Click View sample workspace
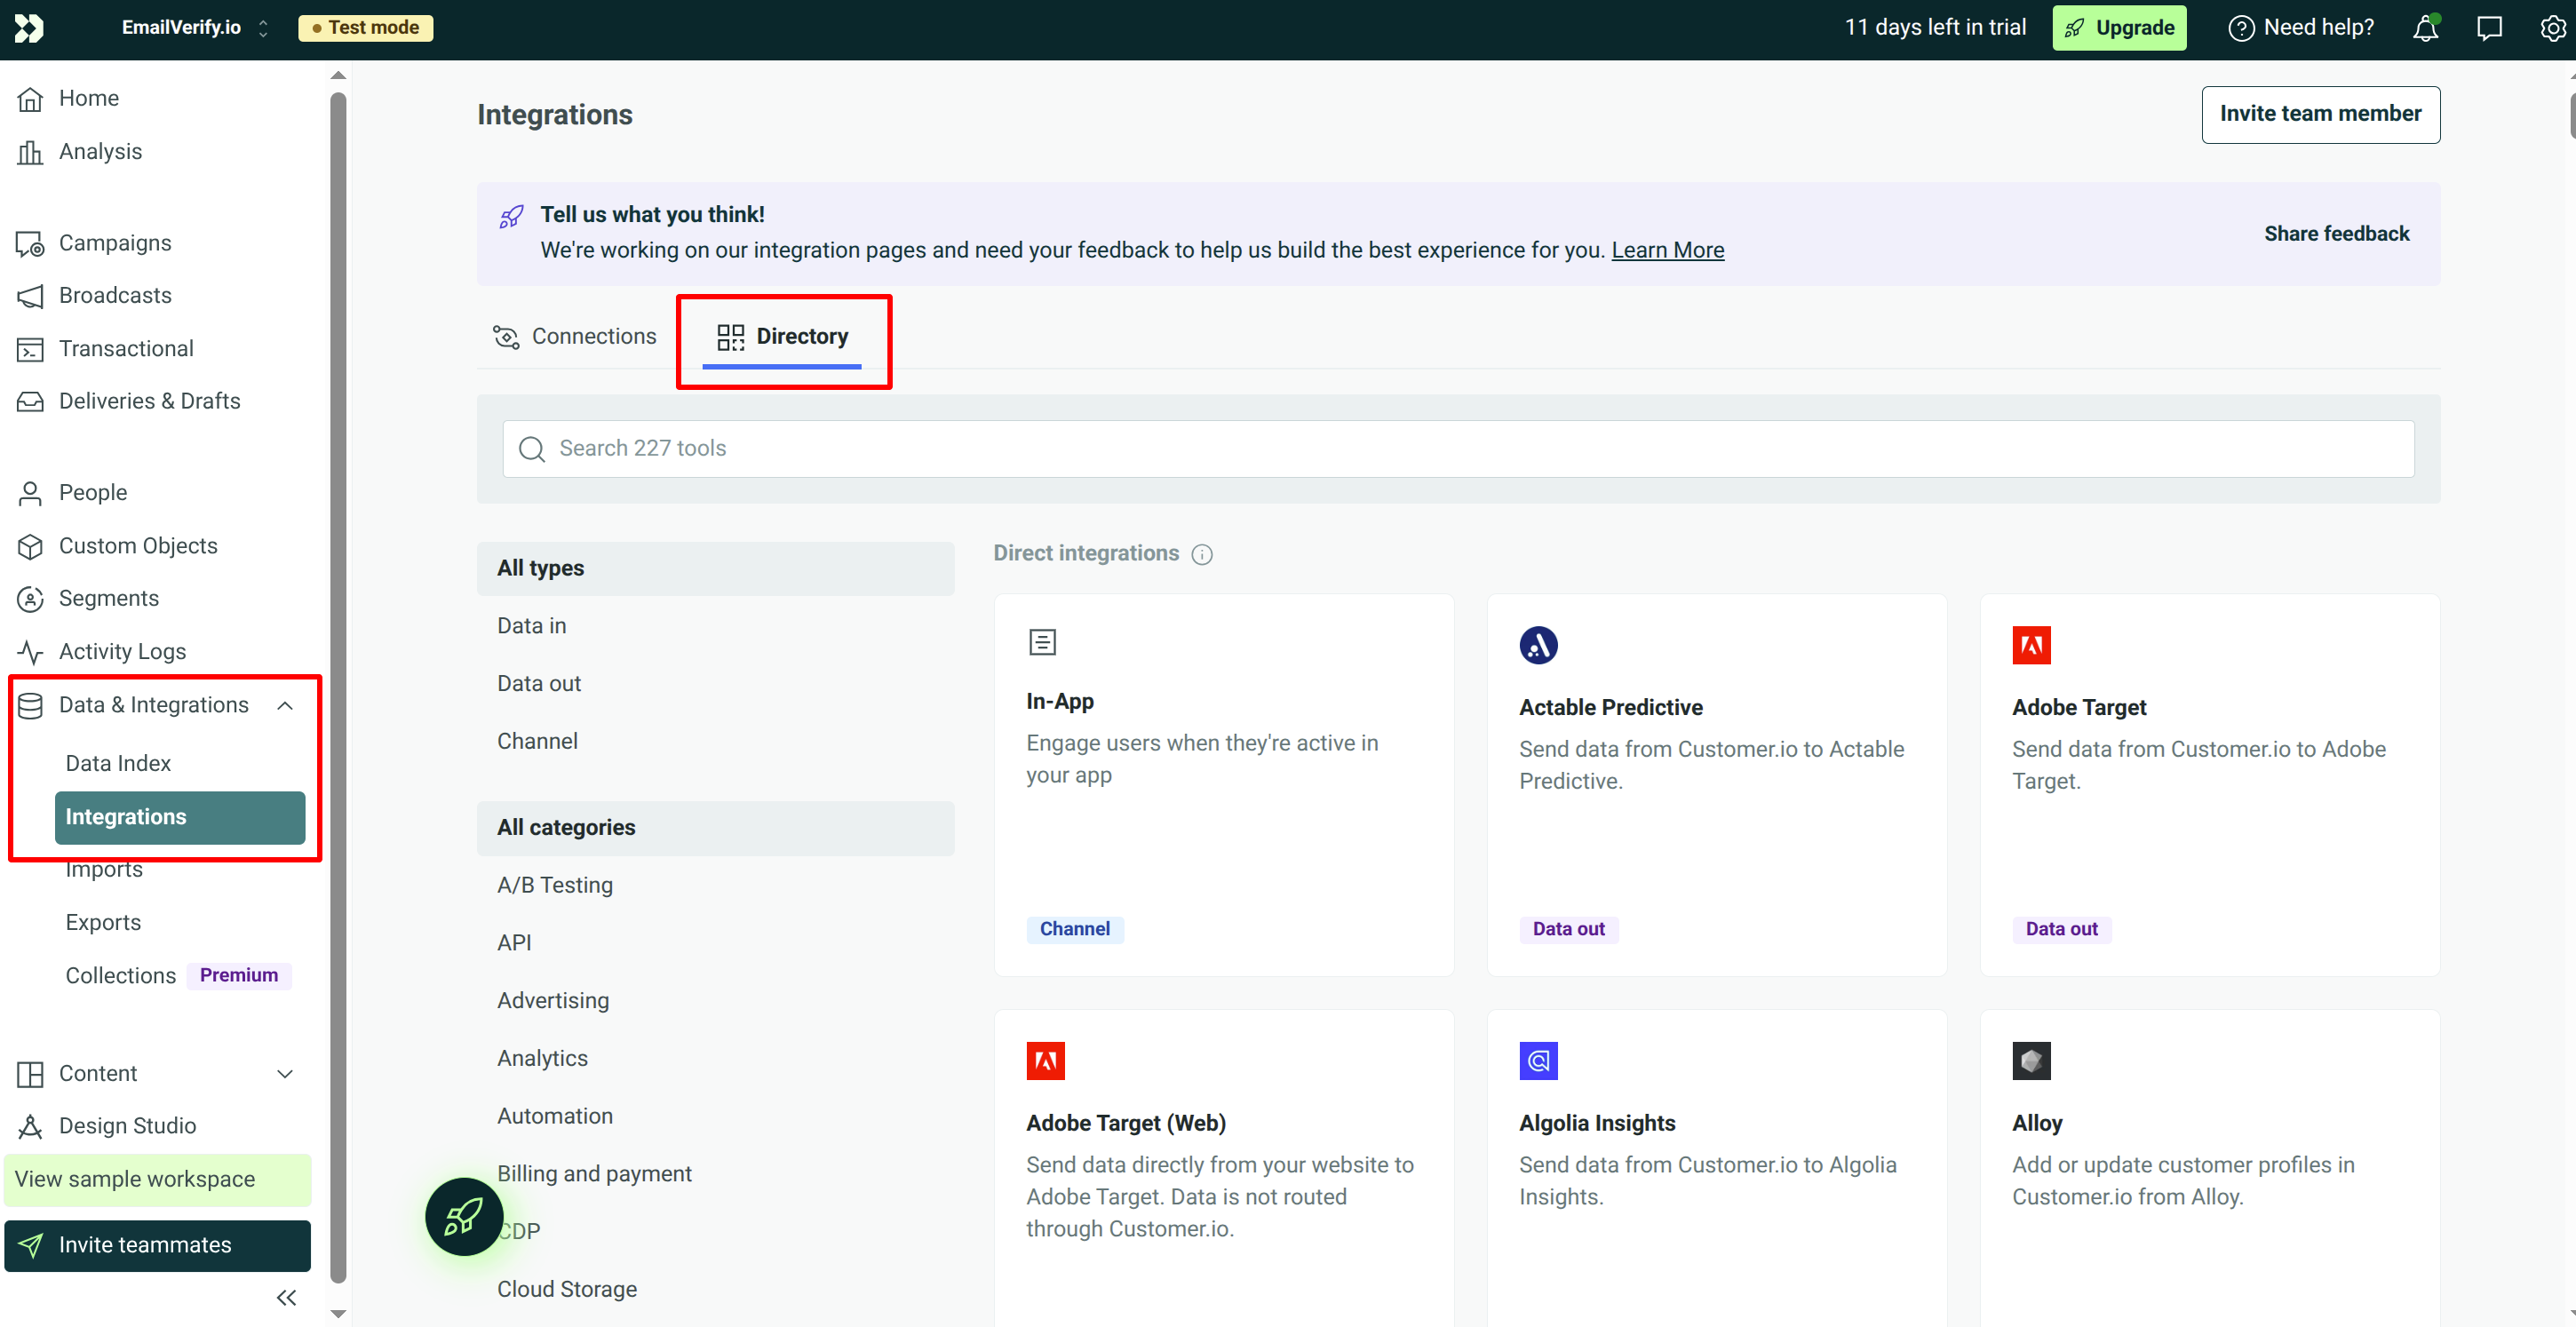The height and width of the screenshot is (1327, 2576). (x=158, y=1180)
